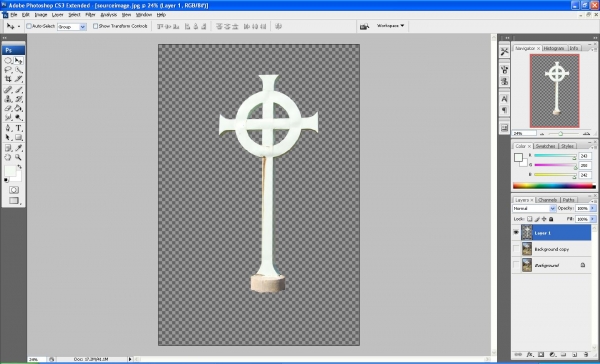This screenshot has width=600, height=364.
Task: Click the layer style fx icon
Action: click(x=530, y=355)
